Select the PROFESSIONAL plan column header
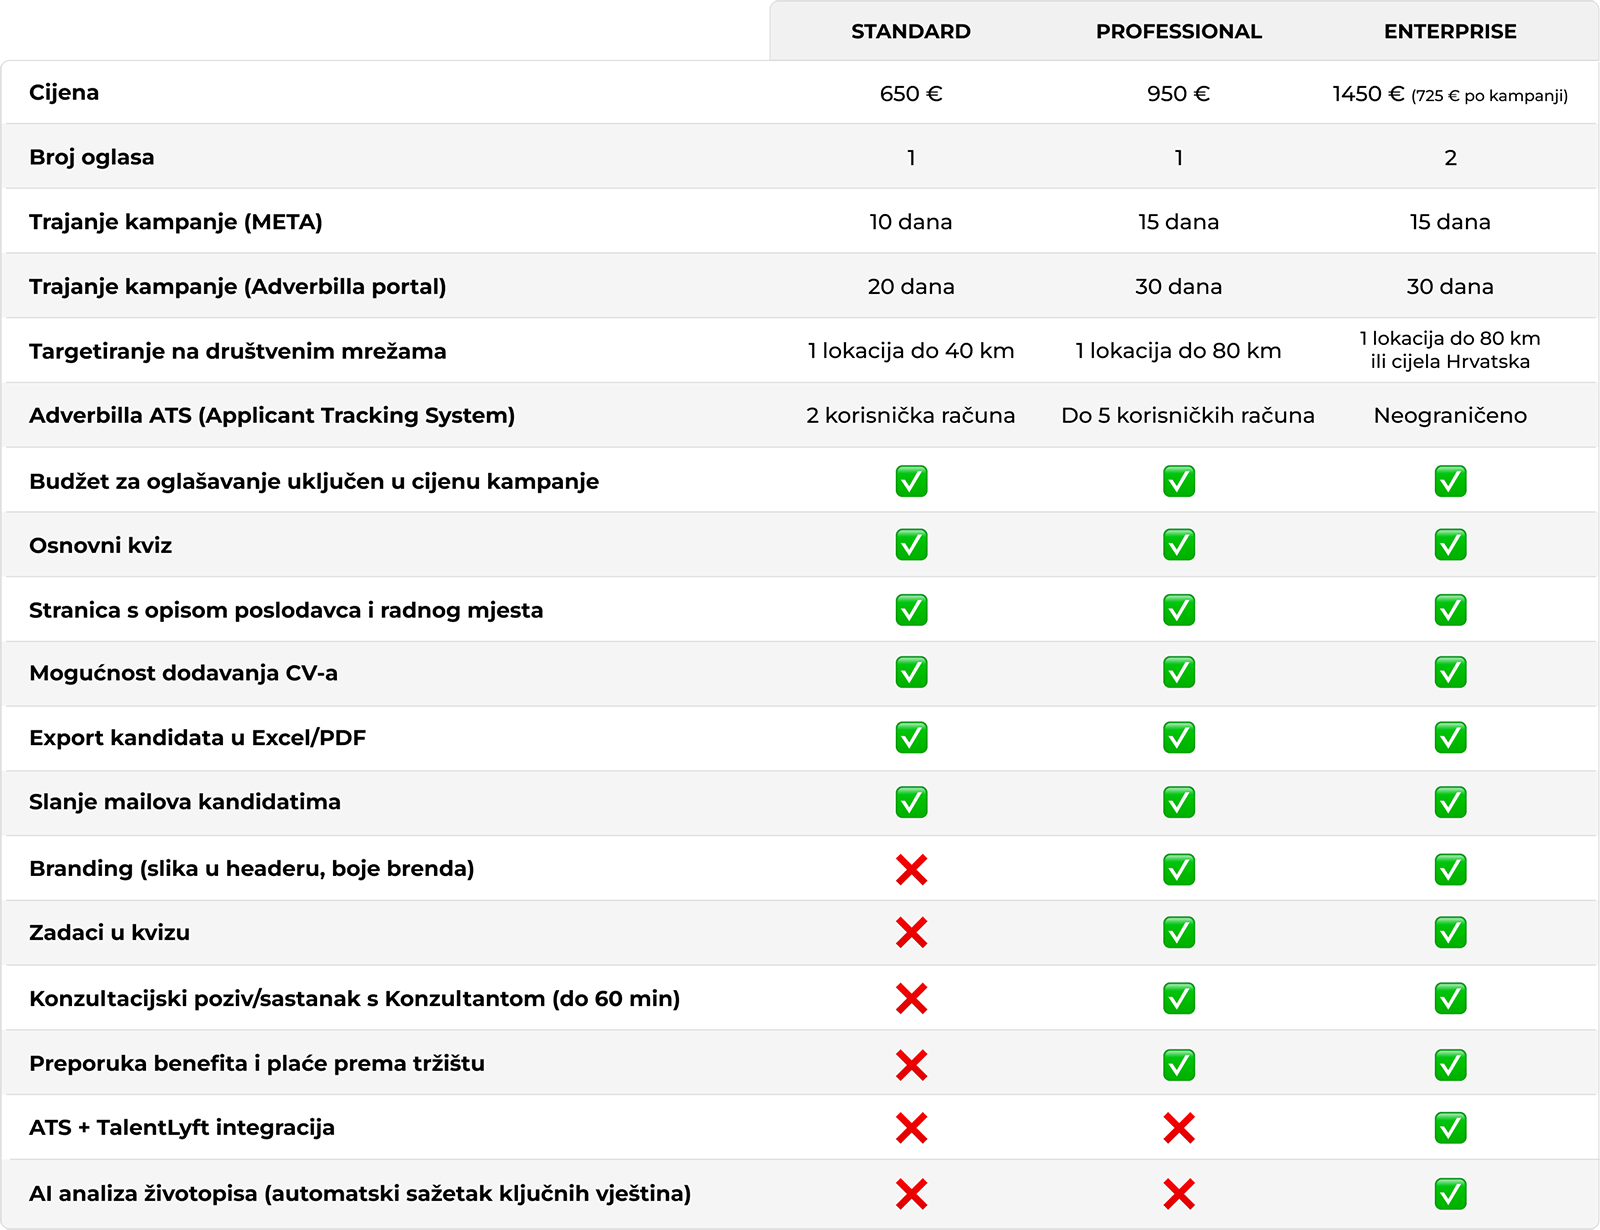This screenshot has height=1230, width=1600. 1179,32
